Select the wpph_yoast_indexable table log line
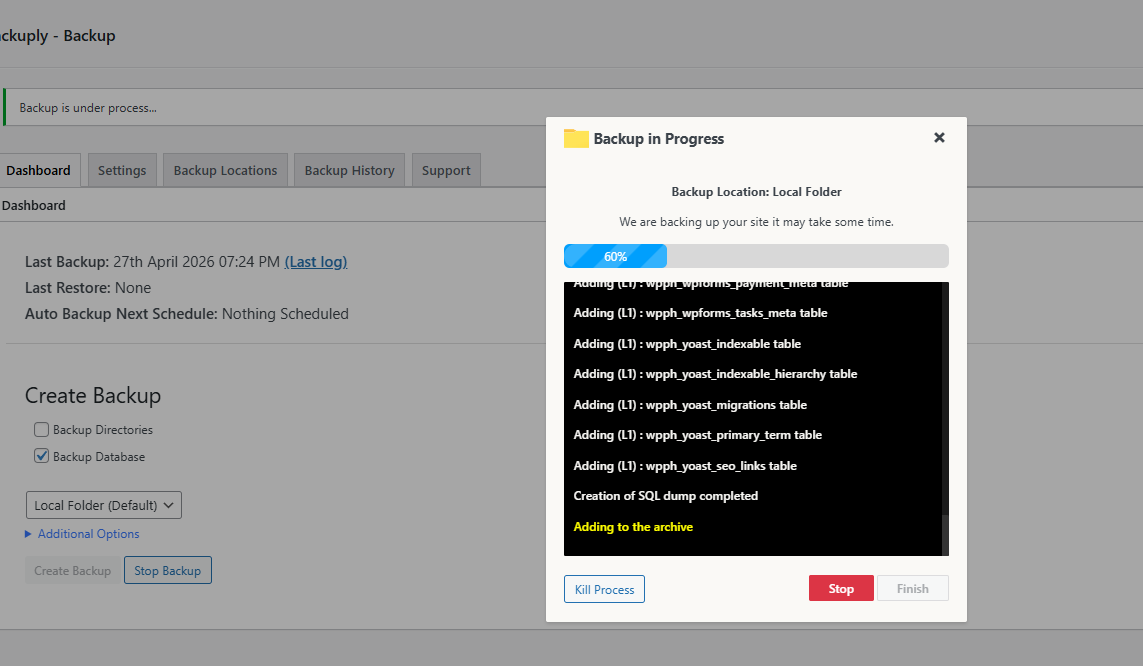Screen dimensions: 1143x666 687,343
